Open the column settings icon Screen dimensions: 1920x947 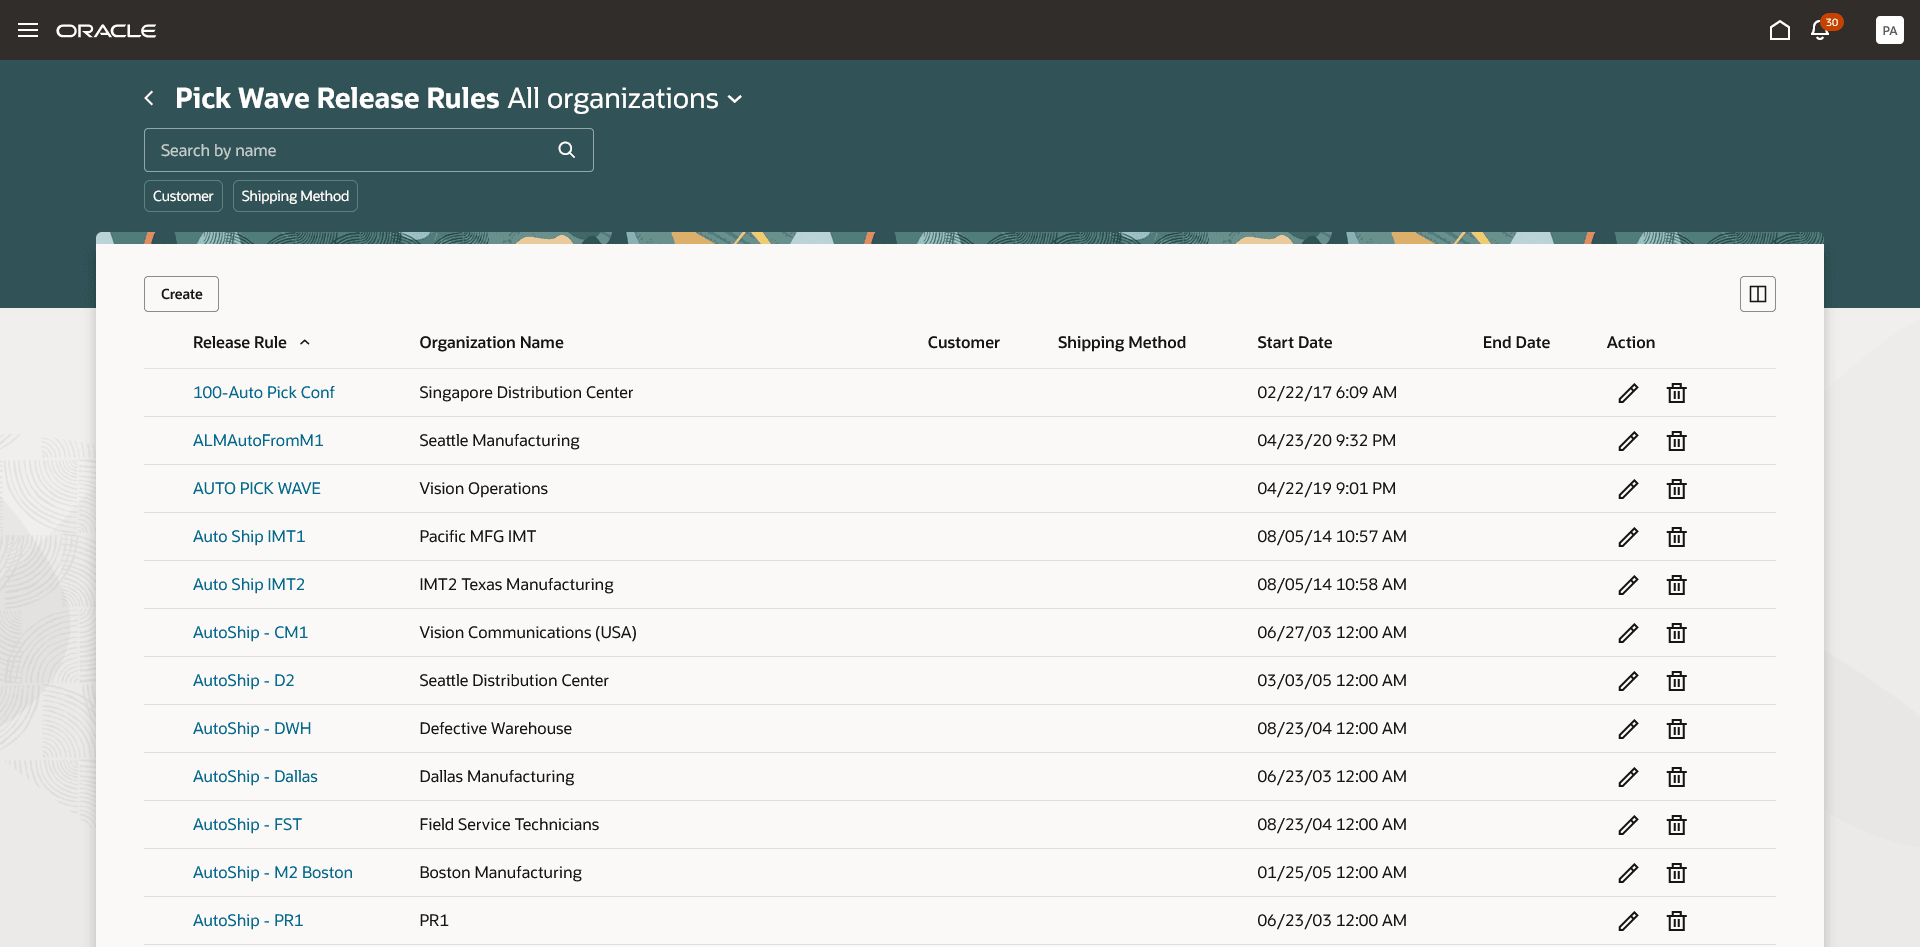pyautogui.click(x=1757, y=294)
